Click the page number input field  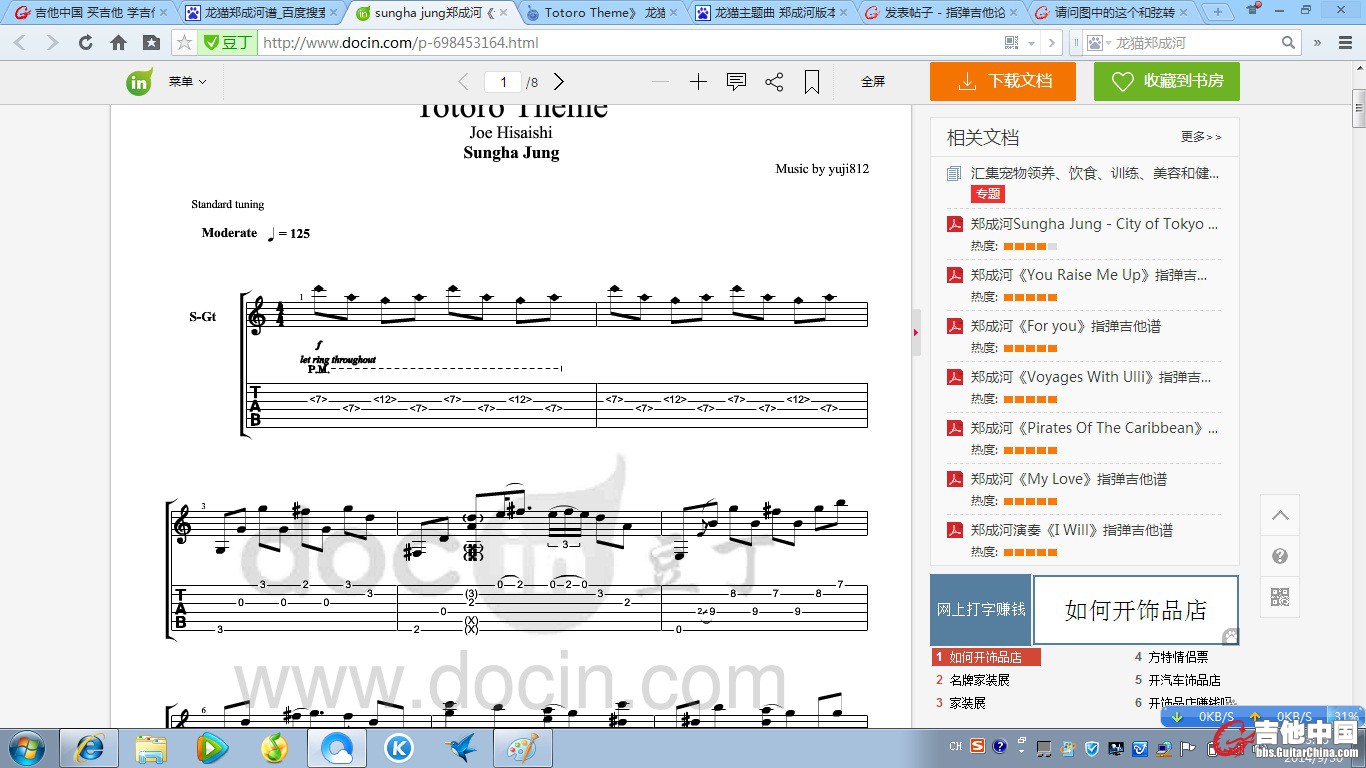[503, 82]
